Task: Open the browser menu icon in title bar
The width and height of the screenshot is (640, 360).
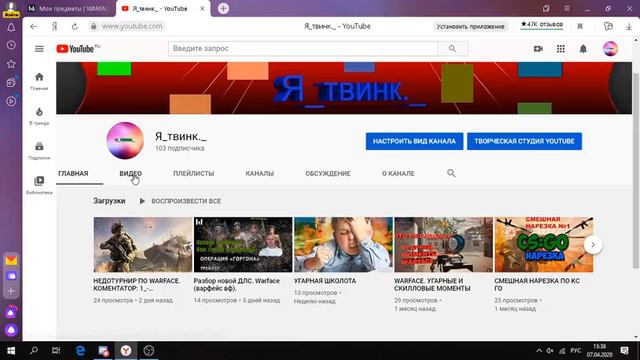Action: click(567, 8)
